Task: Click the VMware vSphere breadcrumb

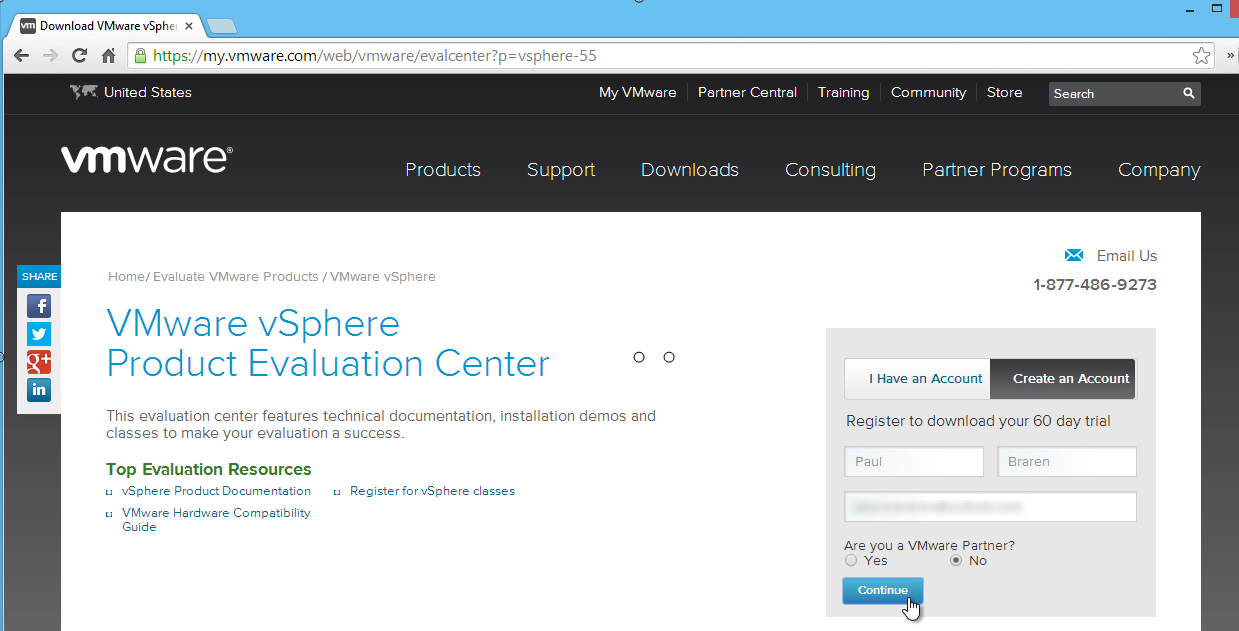Action: click(x=383, y=276)
